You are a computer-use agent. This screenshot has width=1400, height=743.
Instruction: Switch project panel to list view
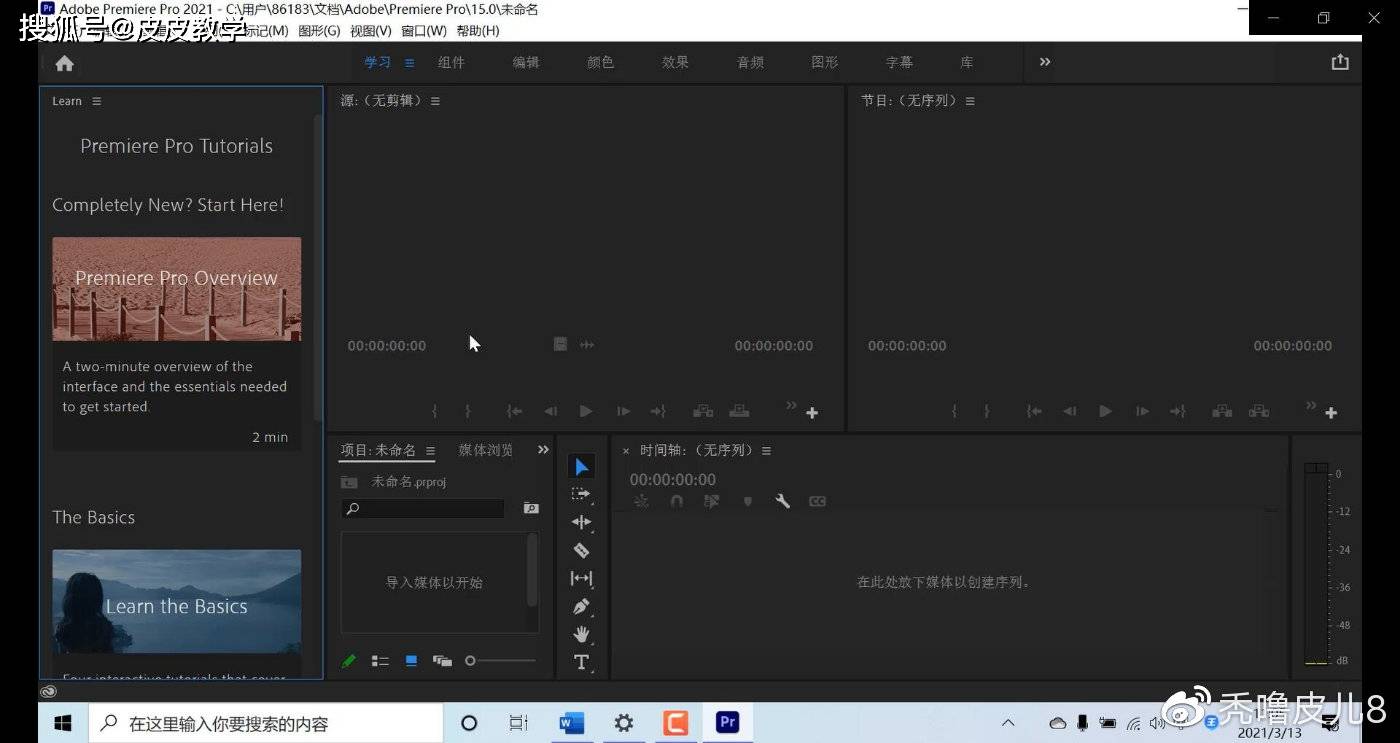[380, 661]
